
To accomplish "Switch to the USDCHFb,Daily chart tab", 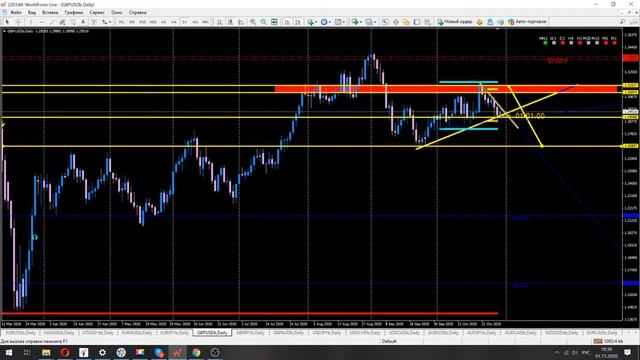I will [365, 333].
